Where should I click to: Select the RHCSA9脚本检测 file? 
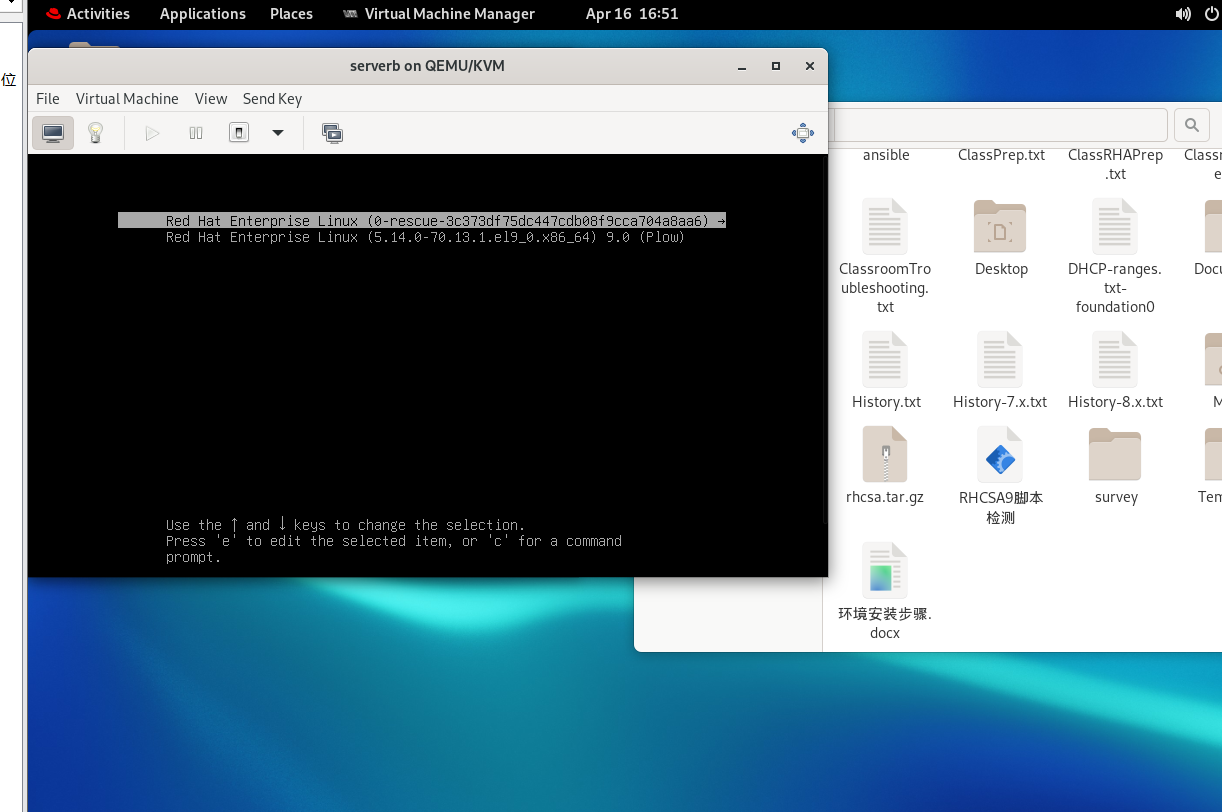pyautogui.click(x=1000, y=476)
